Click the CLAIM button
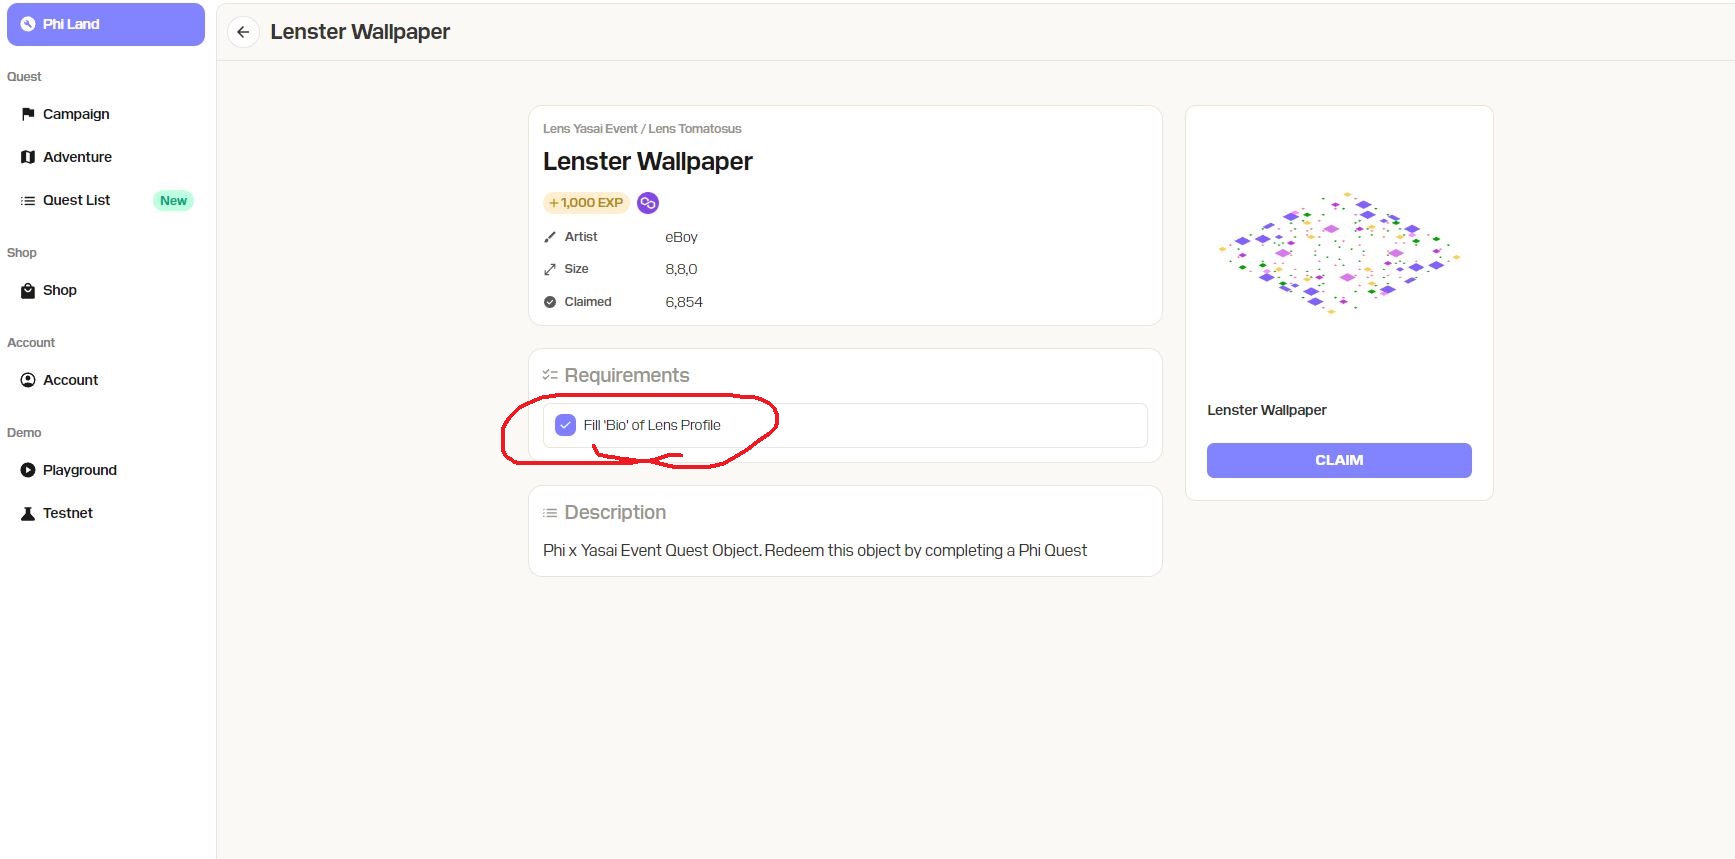The width and height of the screenshot is (1735, 859). [x=1339, y=460]
